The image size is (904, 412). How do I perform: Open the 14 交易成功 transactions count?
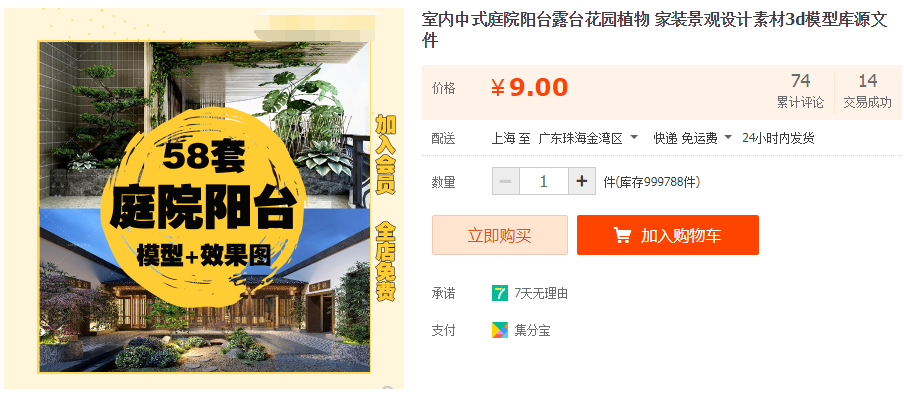[867, 91]
